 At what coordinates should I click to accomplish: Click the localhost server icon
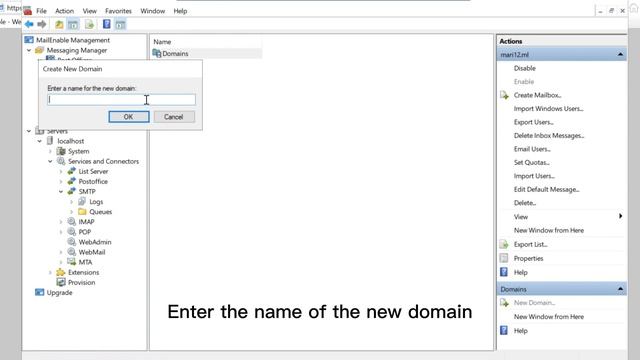click(50, 141)
